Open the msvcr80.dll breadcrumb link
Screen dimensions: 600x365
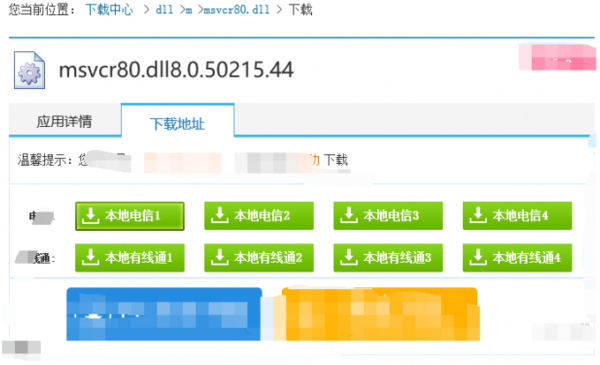click(236, 10)
